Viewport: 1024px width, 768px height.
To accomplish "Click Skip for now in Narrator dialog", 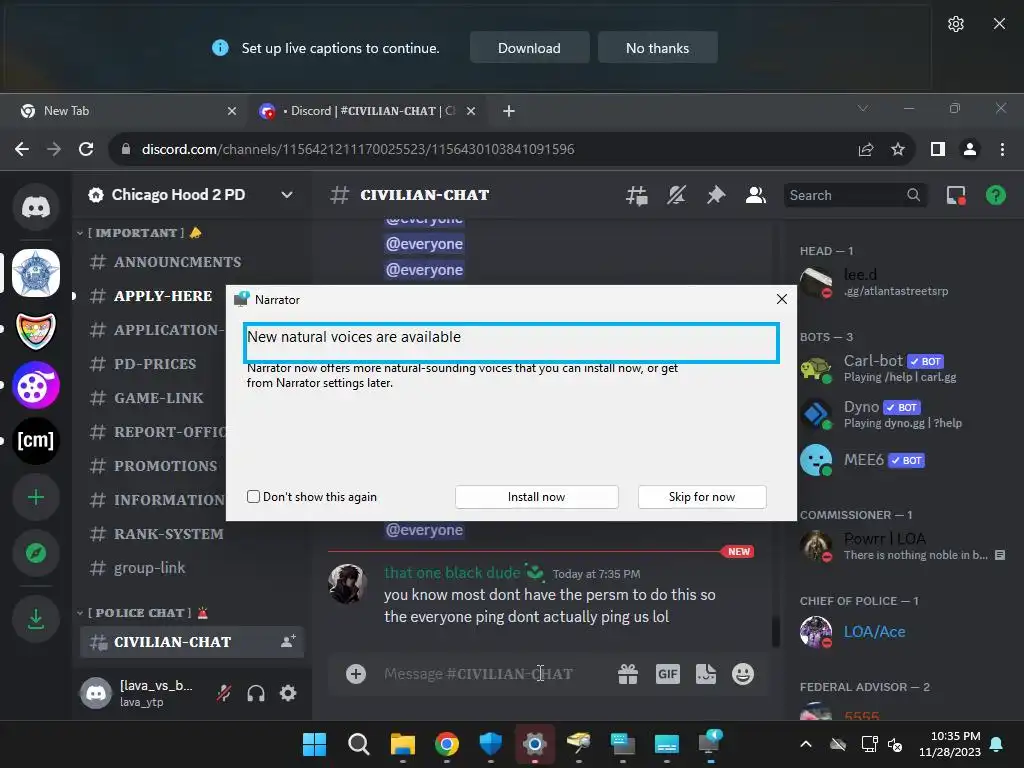I will click(x=702, y=497).
